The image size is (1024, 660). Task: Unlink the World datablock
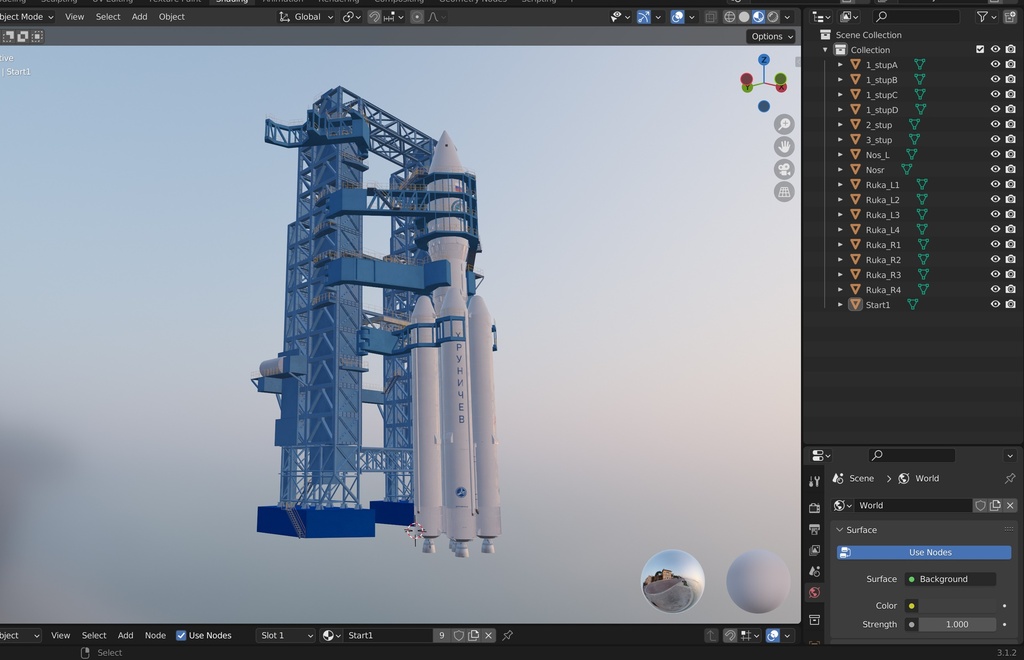coord(1010,505)
